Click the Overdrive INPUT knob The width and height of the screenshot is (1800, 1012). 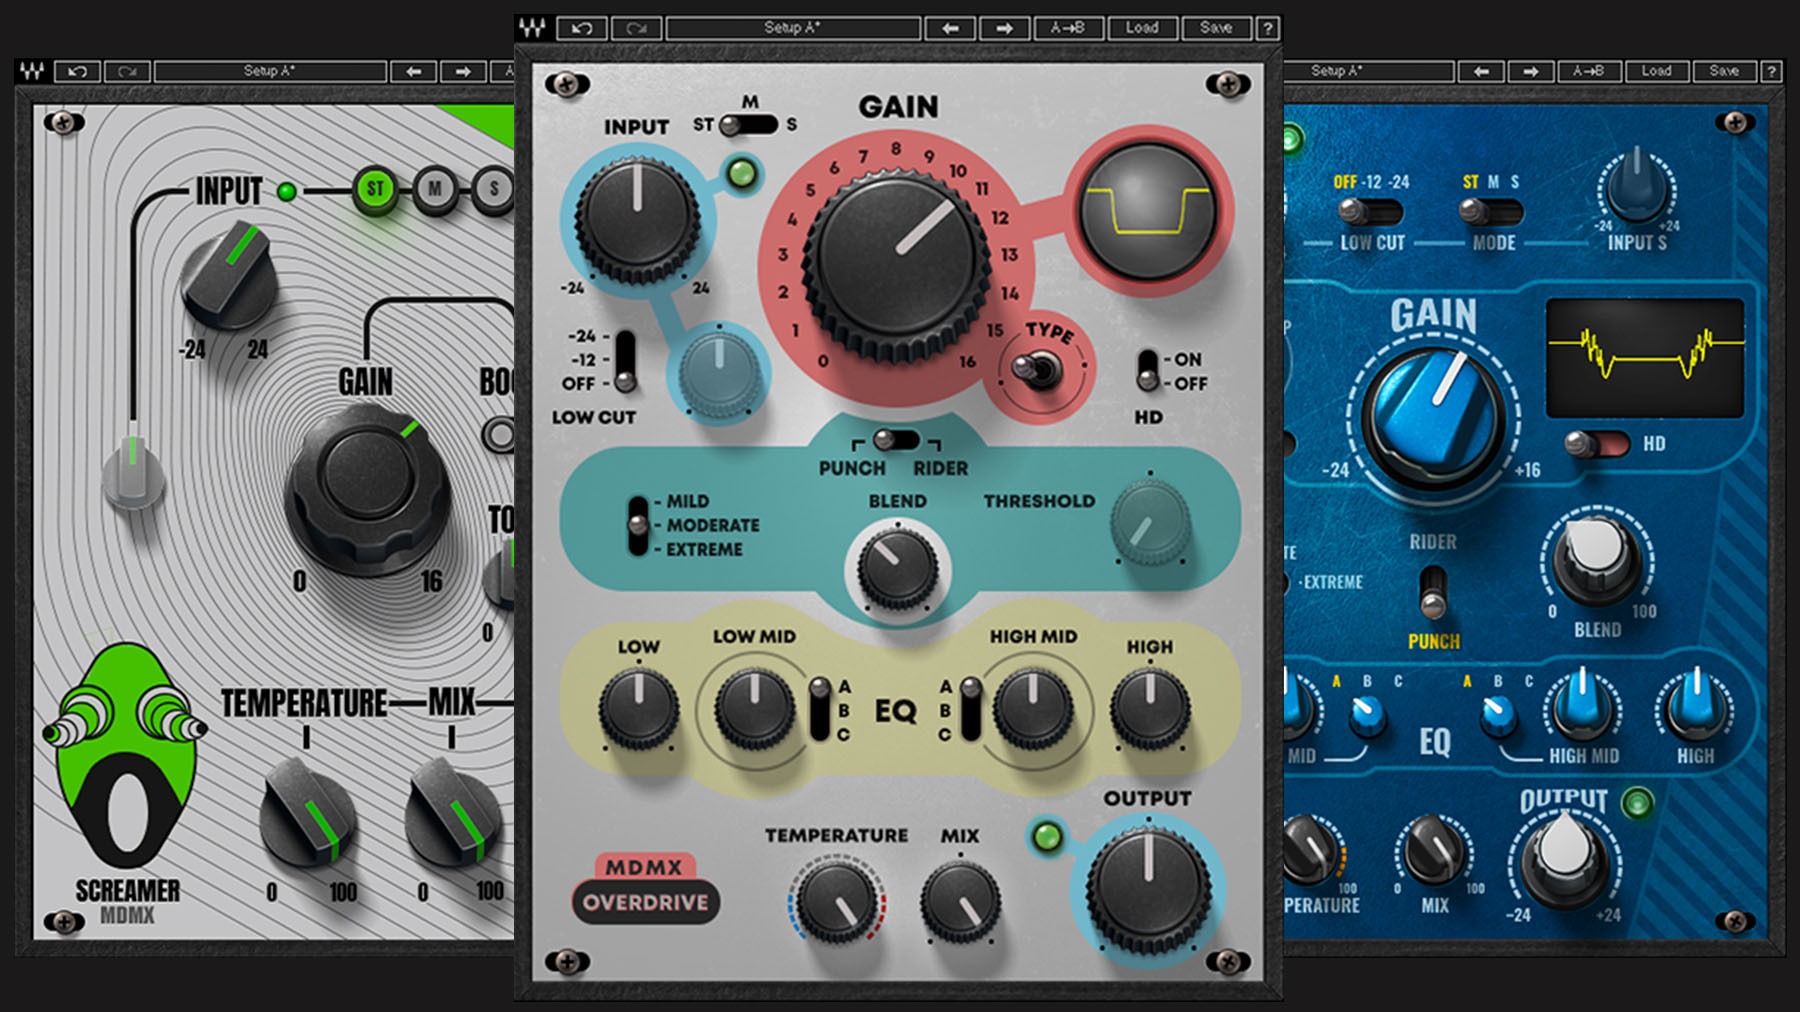pos(637,218)
